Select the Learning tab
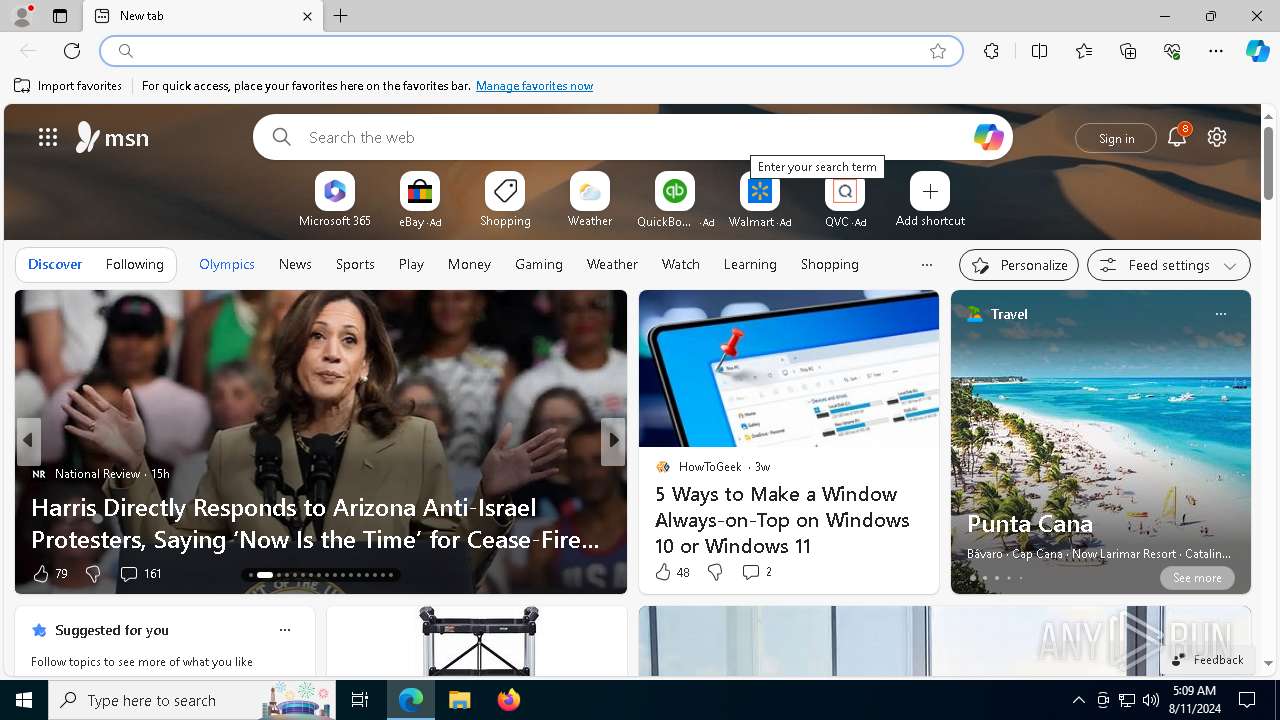 750,264
